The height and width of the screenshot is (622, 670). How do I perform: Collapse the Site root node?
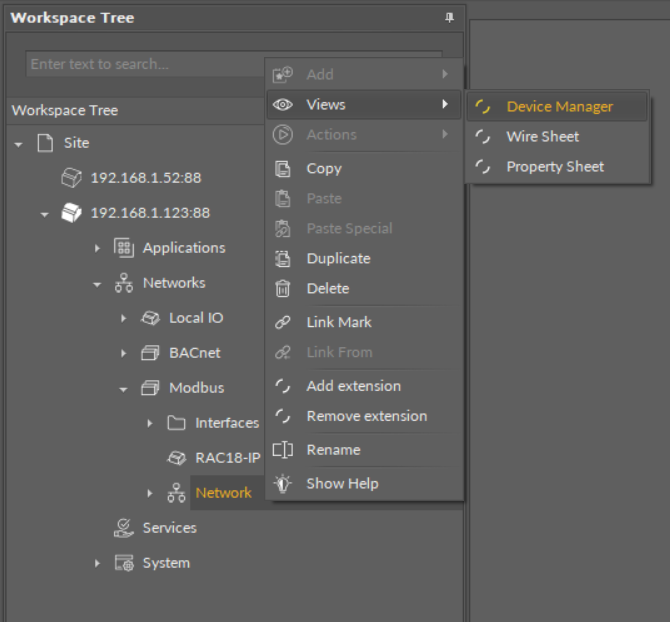[x=18, y=144]
